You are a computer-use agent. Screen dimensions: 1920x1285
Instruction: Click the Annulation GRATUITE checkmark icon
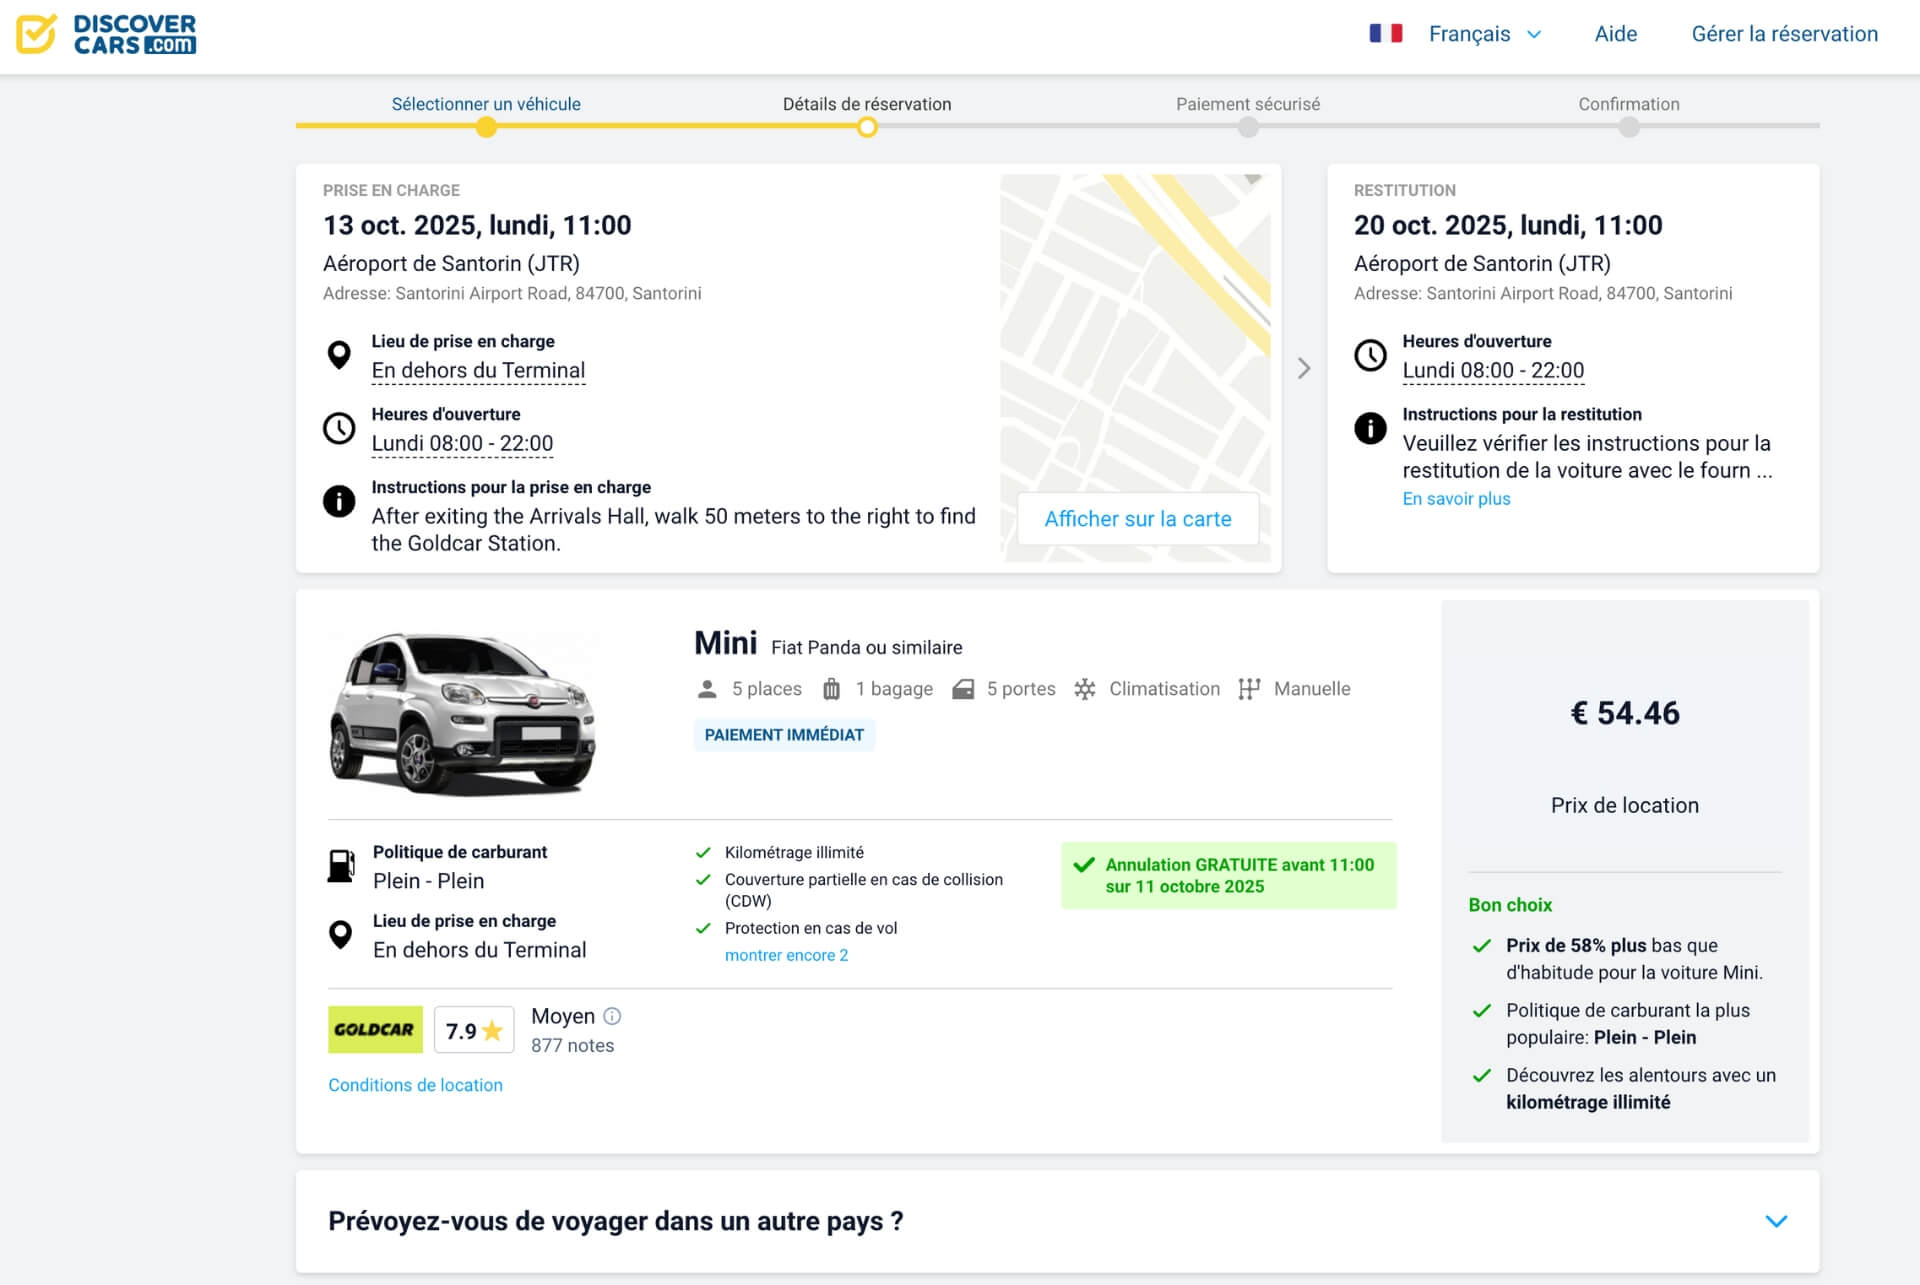(1084, 865)
